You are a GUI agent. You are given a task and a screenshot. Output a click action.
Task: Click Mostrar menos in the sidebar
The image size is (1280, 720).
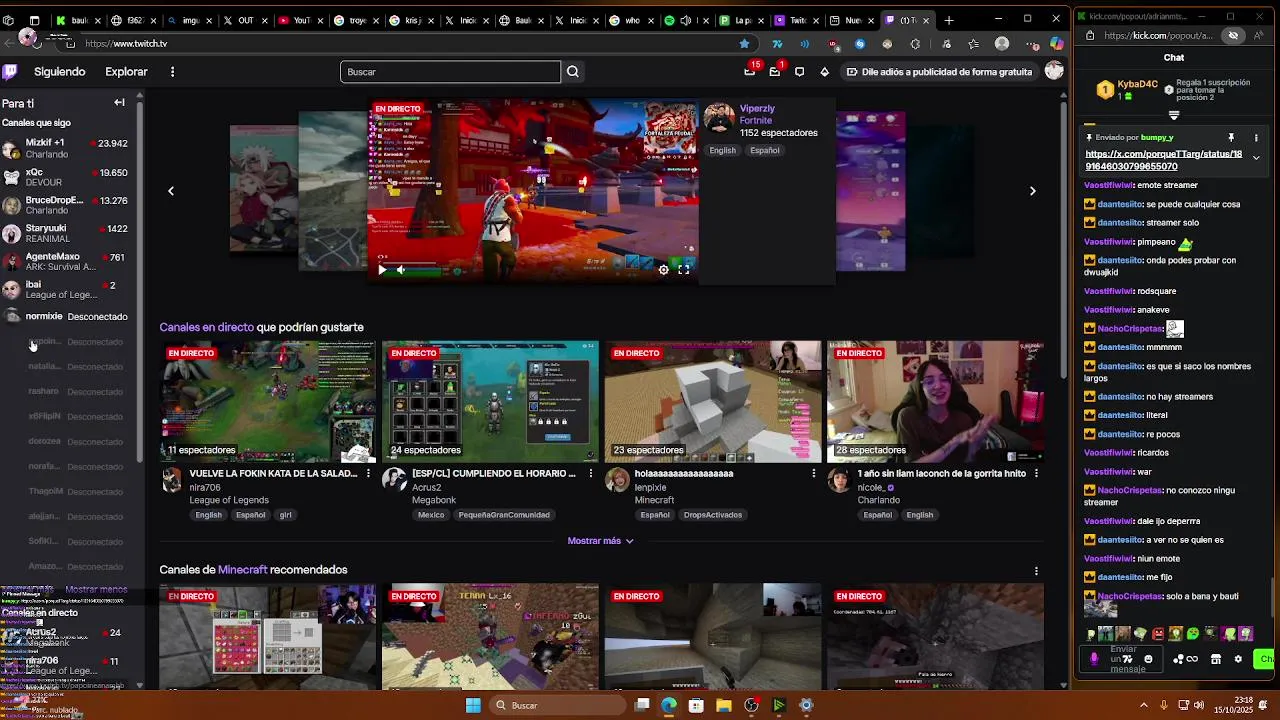pyautogui.click(x=96, y=590)
